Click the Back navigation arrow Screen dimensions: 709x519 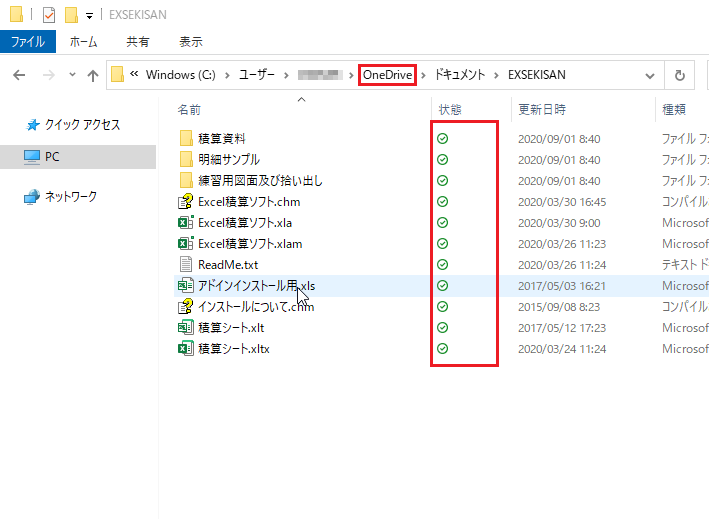[x=19, y=75]
